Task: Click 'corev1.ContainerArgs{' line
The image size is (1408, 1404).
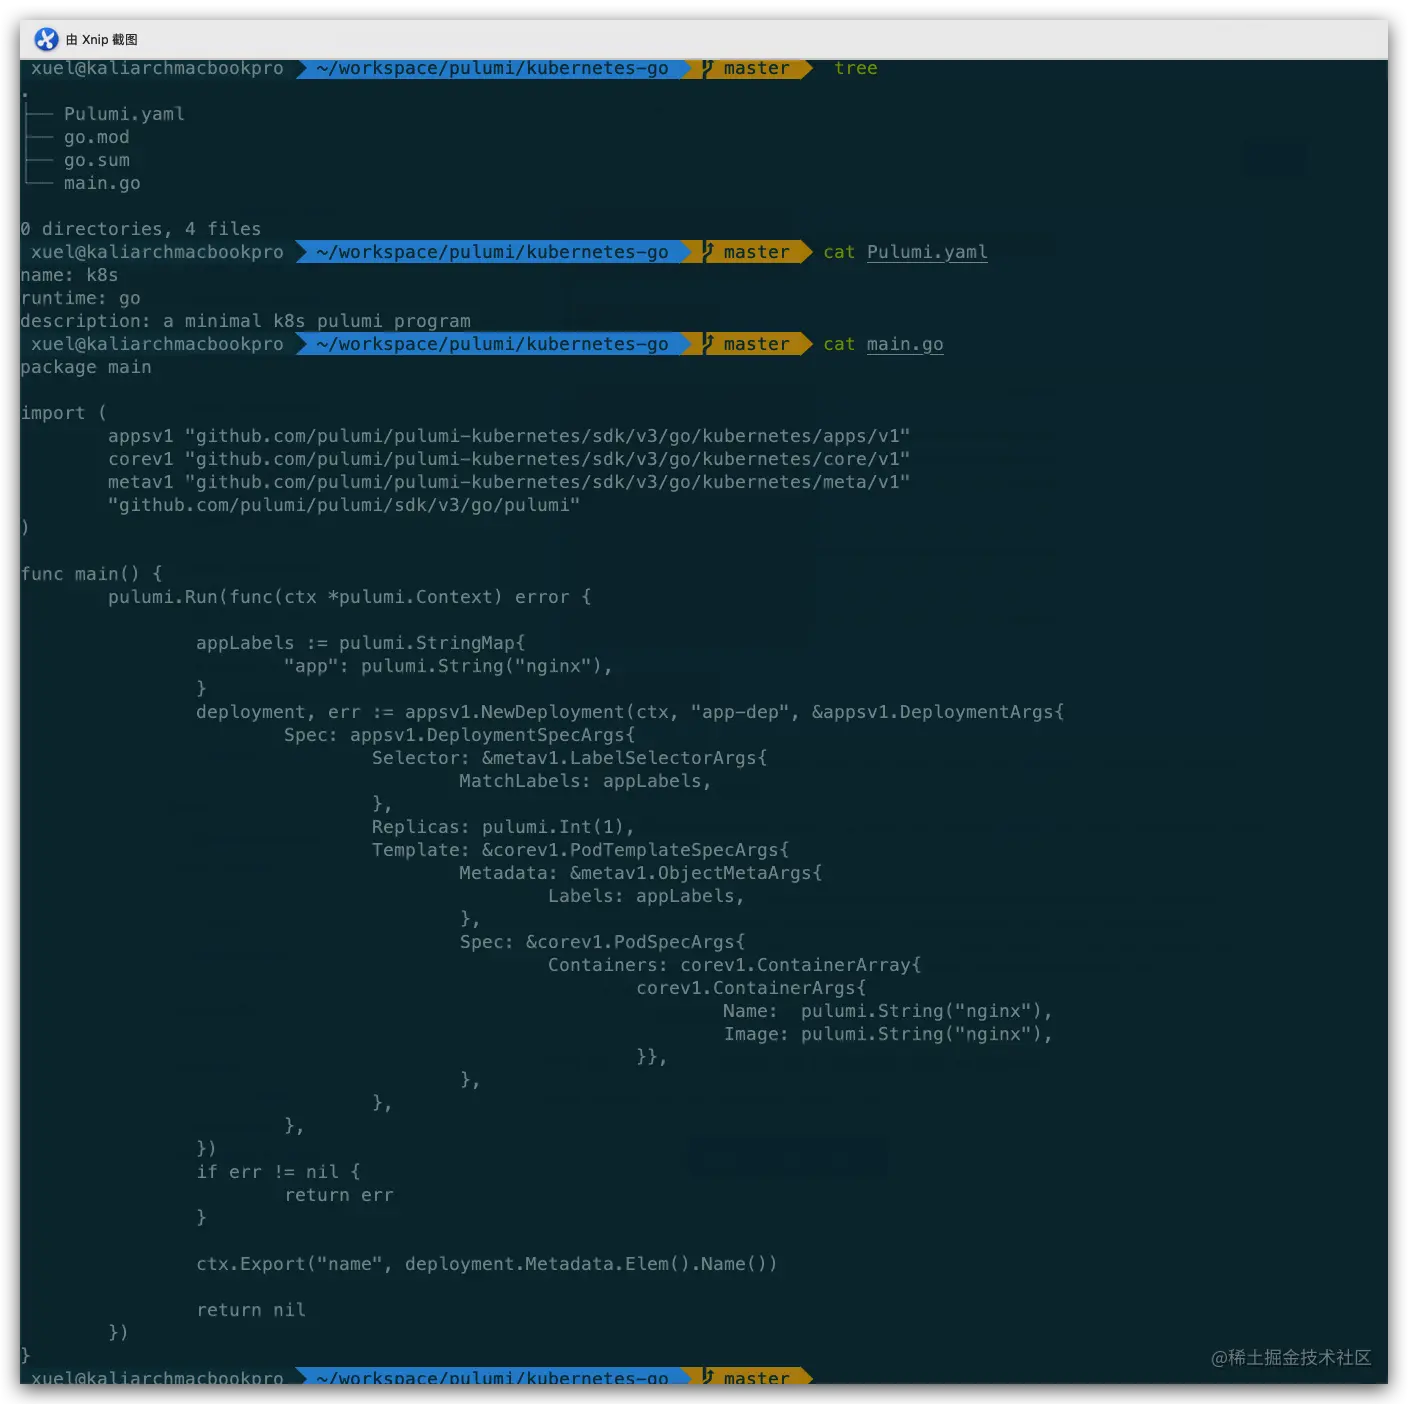Action: click(x=751, y=988)
